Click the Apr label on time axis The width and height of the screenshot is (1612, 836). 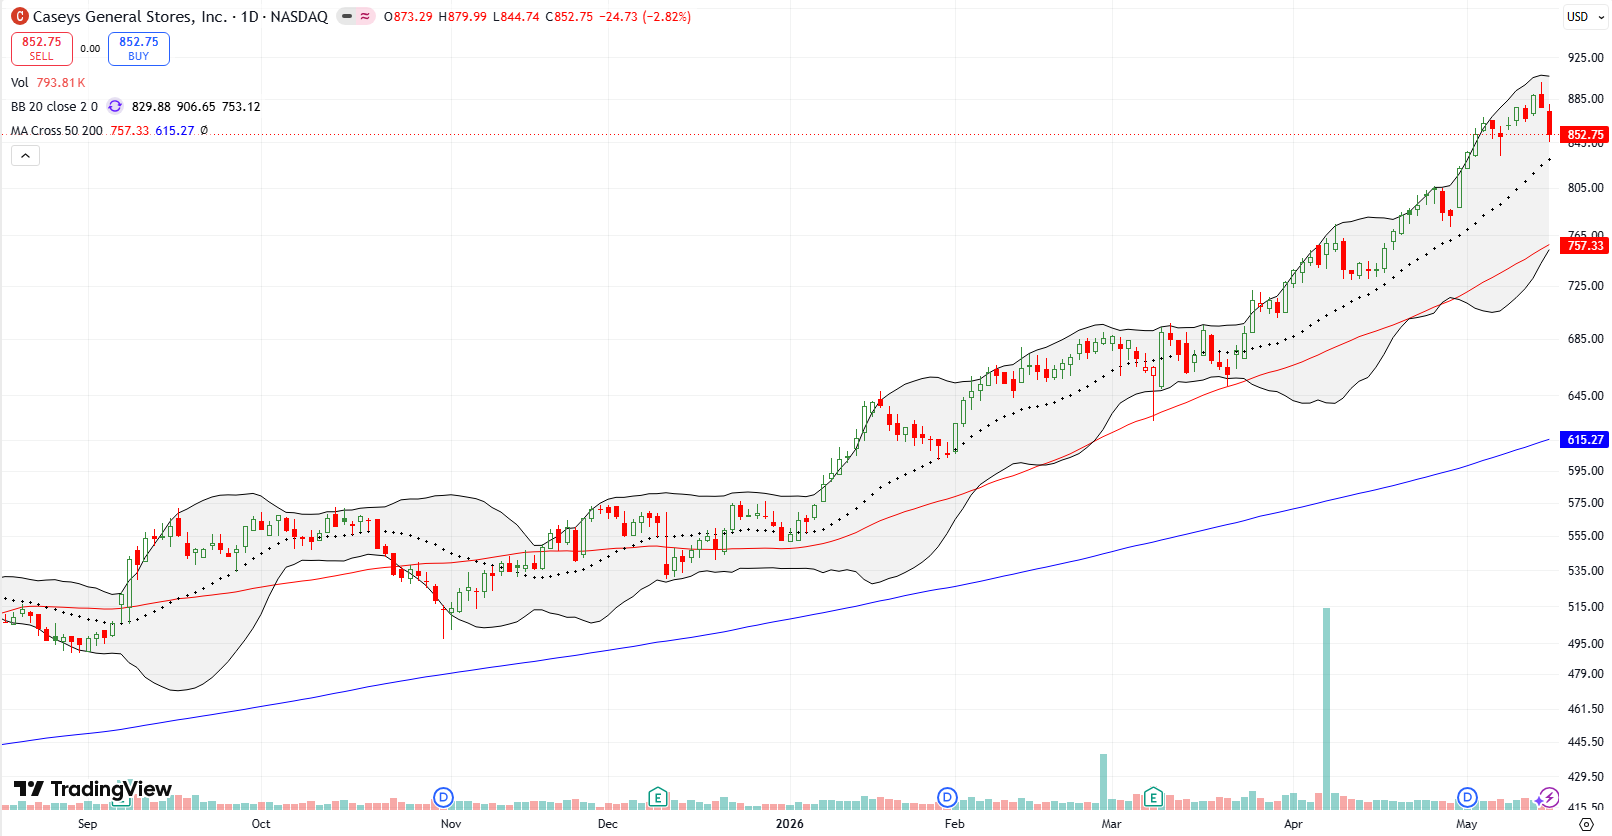(x=1294, y=824)
